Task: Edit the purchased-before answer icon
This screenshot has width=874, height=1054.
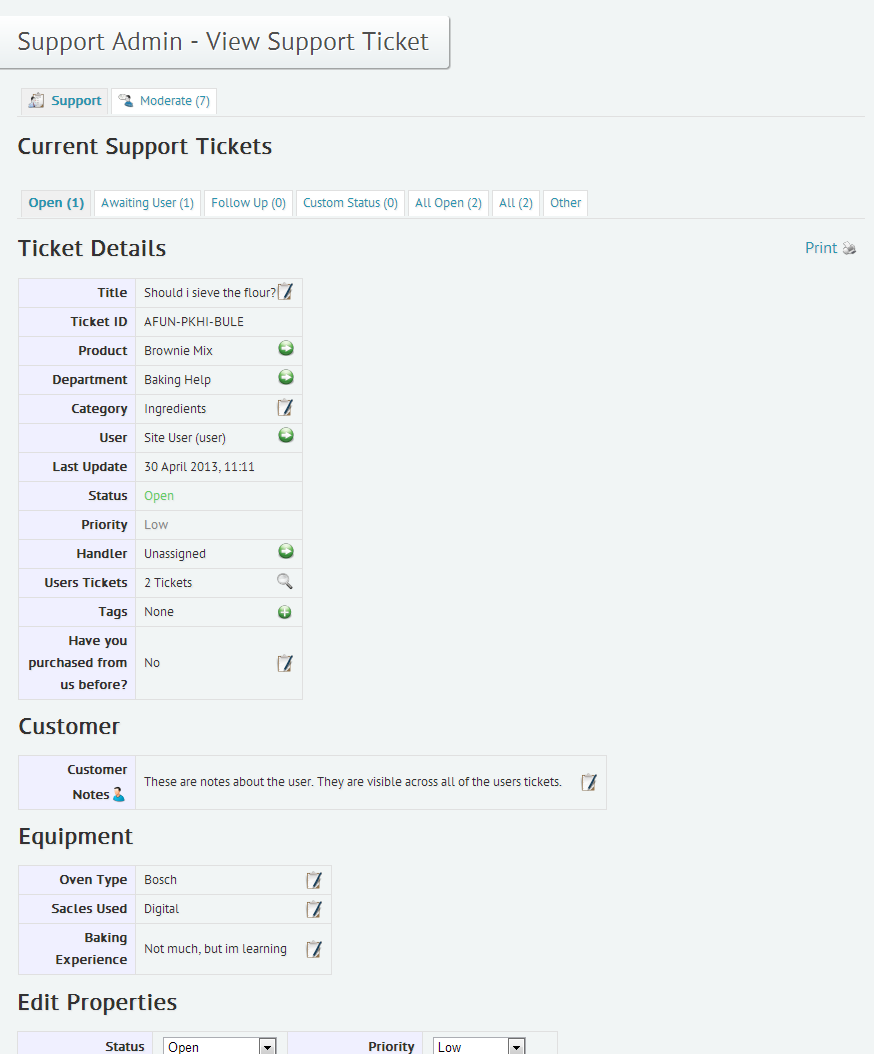Action: (285, 663)
